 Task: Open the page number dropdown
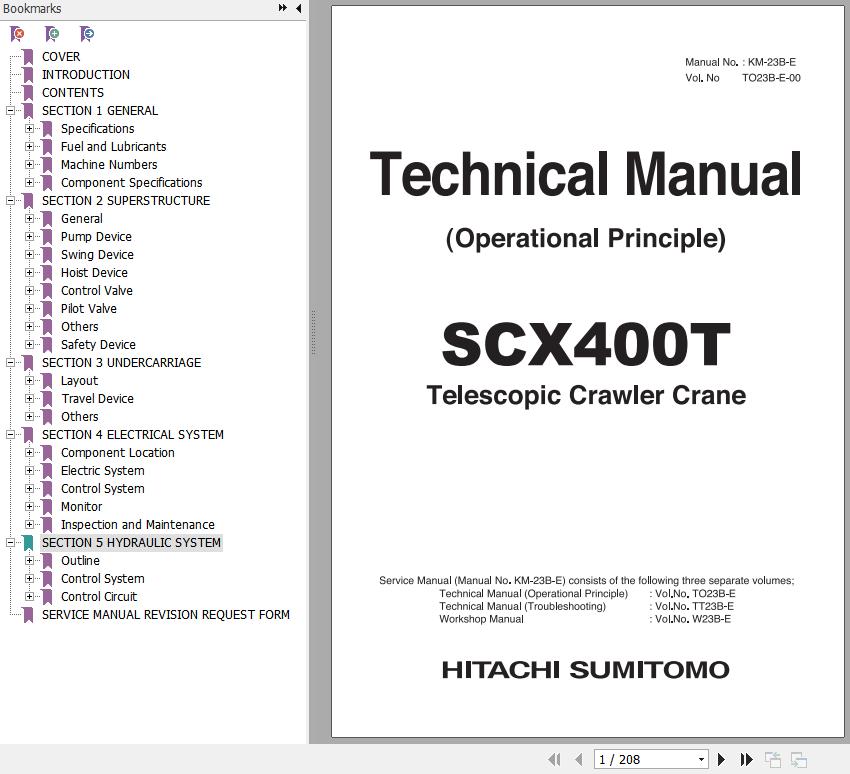tap(701, 759)
